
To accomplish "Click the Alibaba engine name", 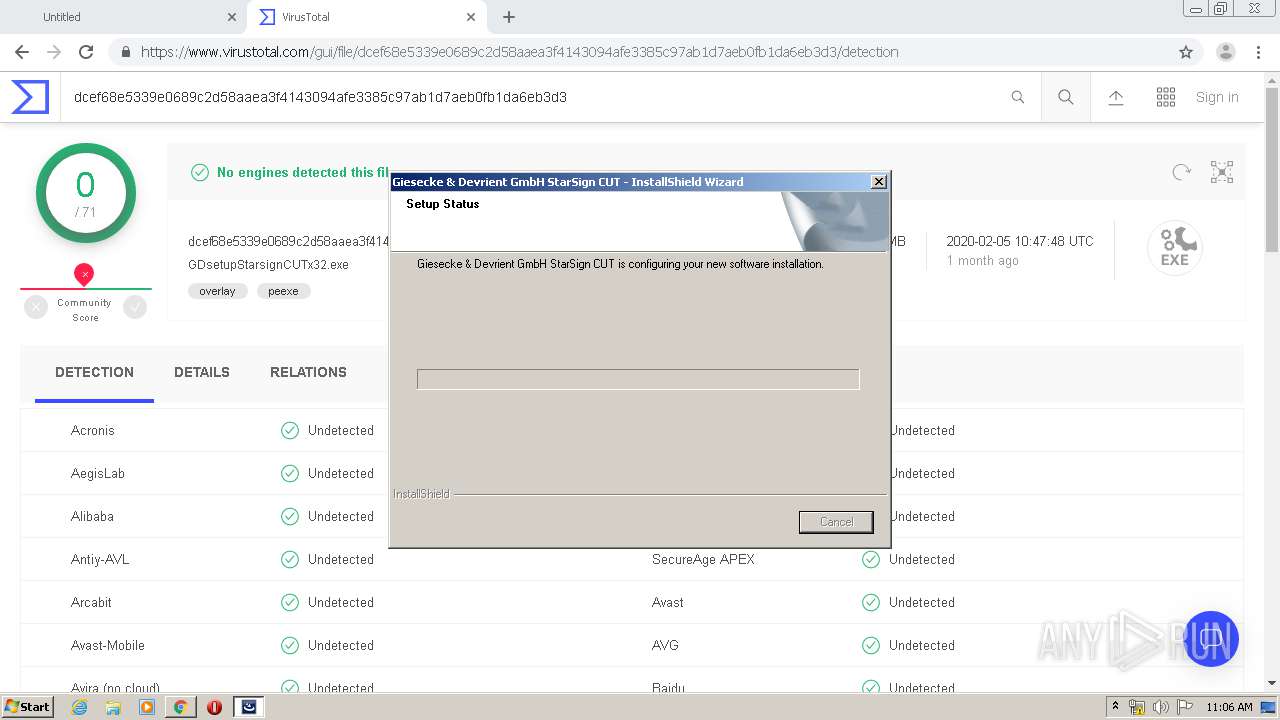I will [x=92, y=516].
